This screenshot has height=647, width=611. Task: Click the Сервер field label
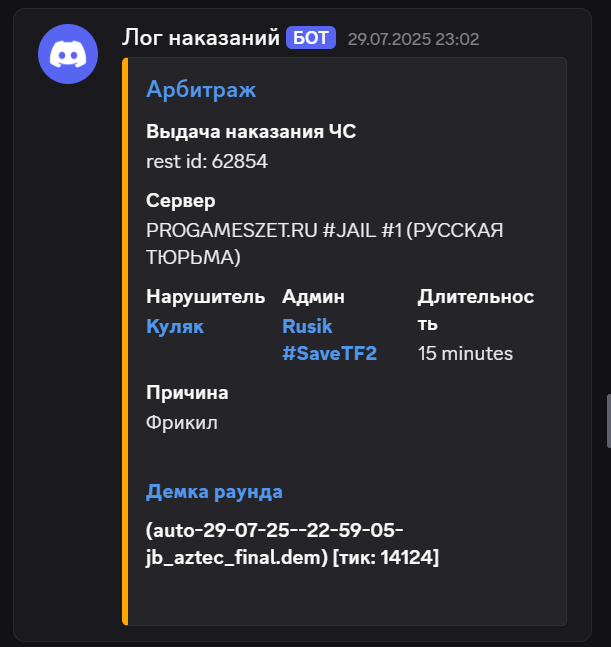coord(181,201)
